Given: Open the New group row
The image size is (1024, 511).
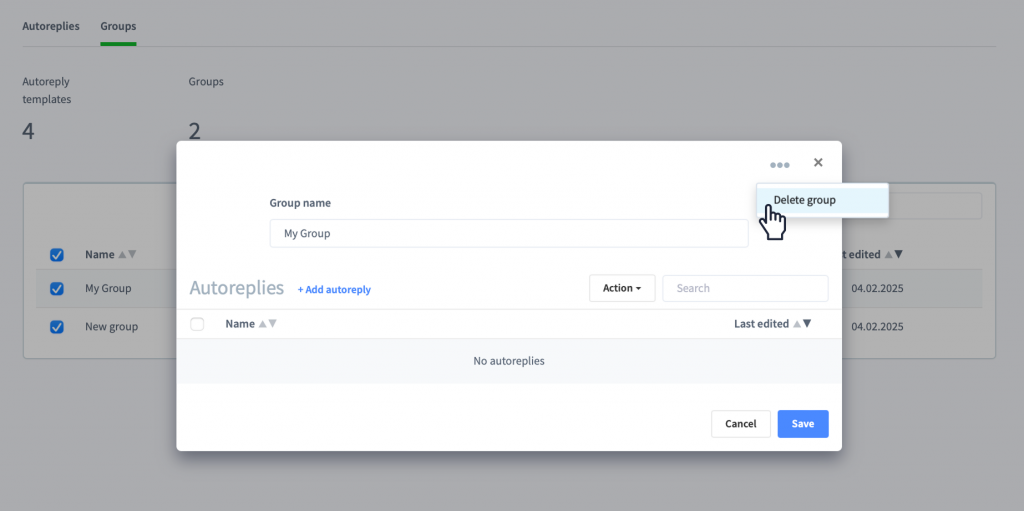Looking at the screenshot, I should coord(112,327).
